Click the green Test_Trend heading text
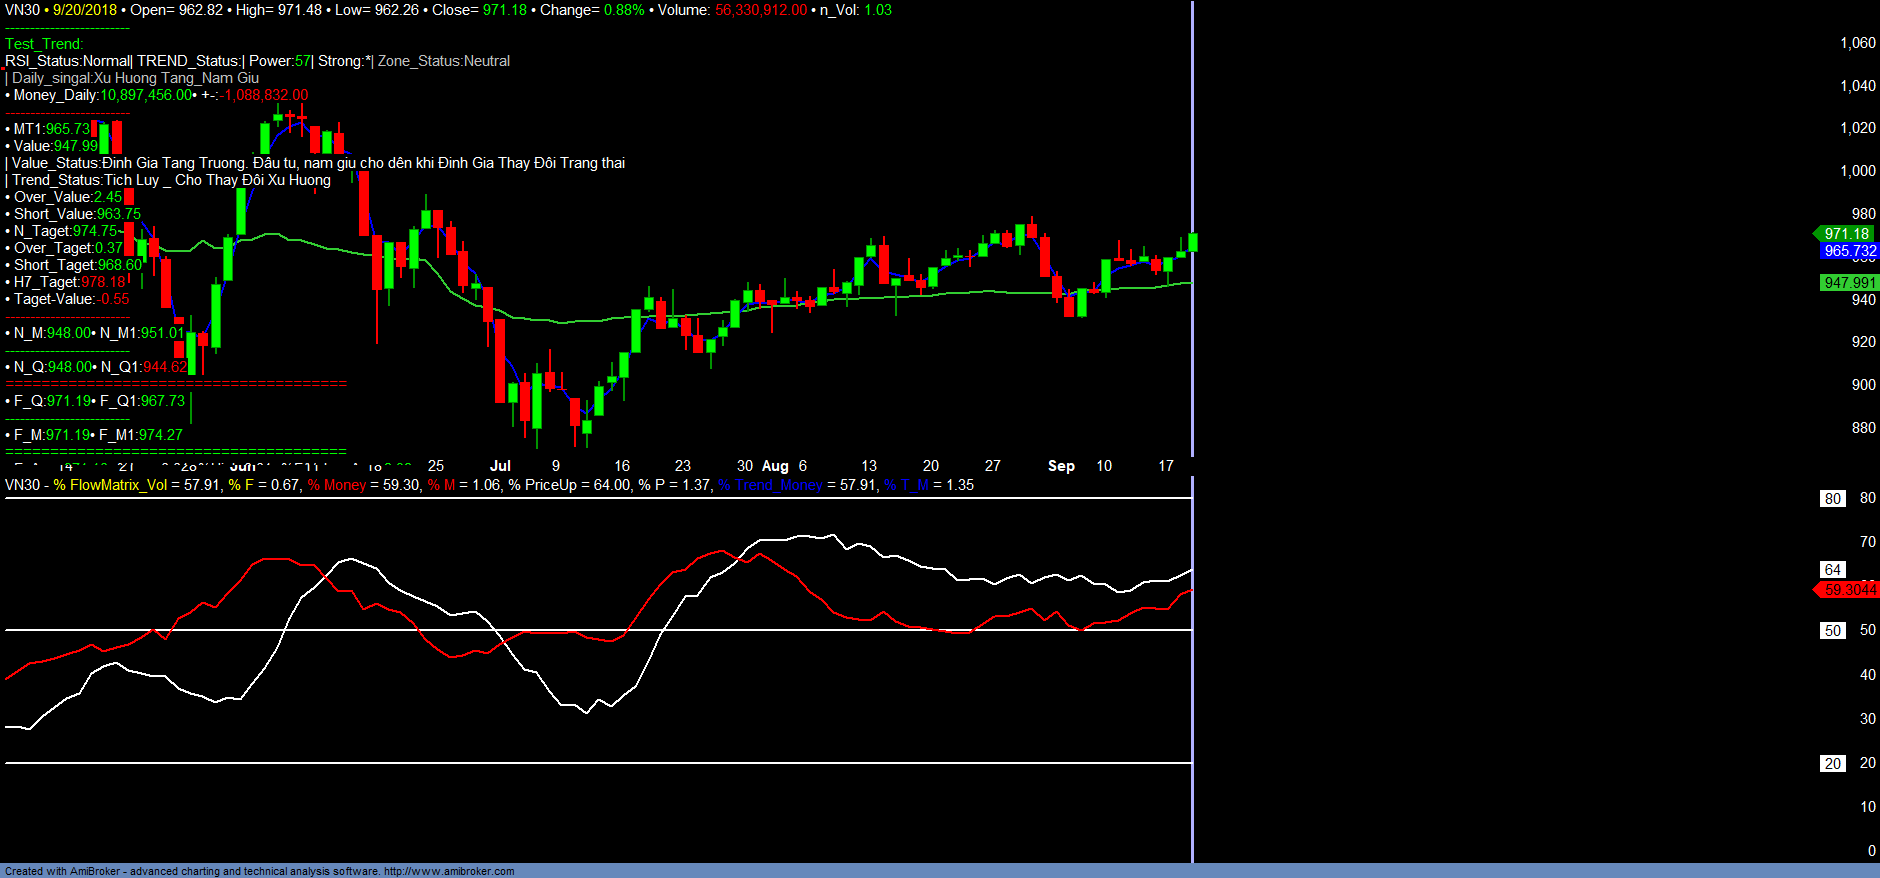 44,44
